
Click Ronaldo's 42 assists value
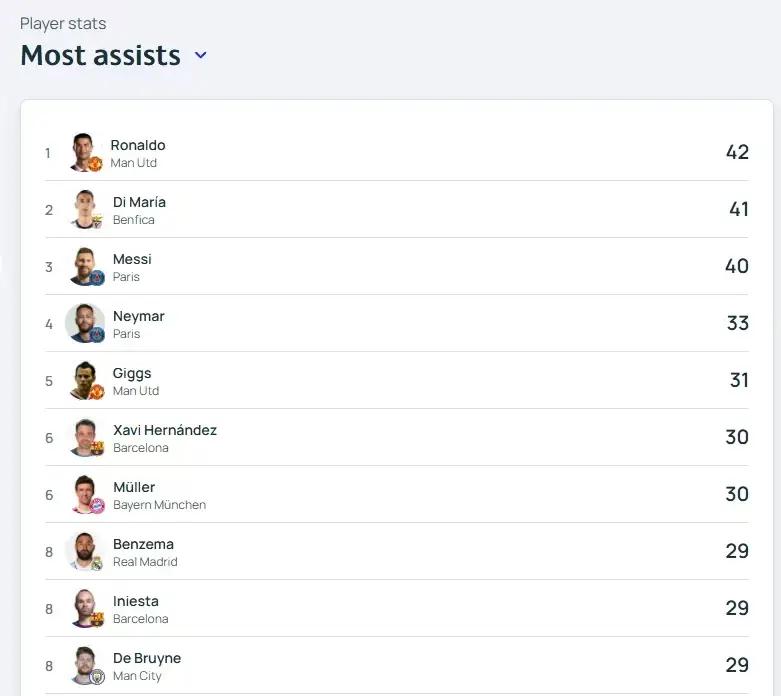pyautogui.click(x=737, y=152)
